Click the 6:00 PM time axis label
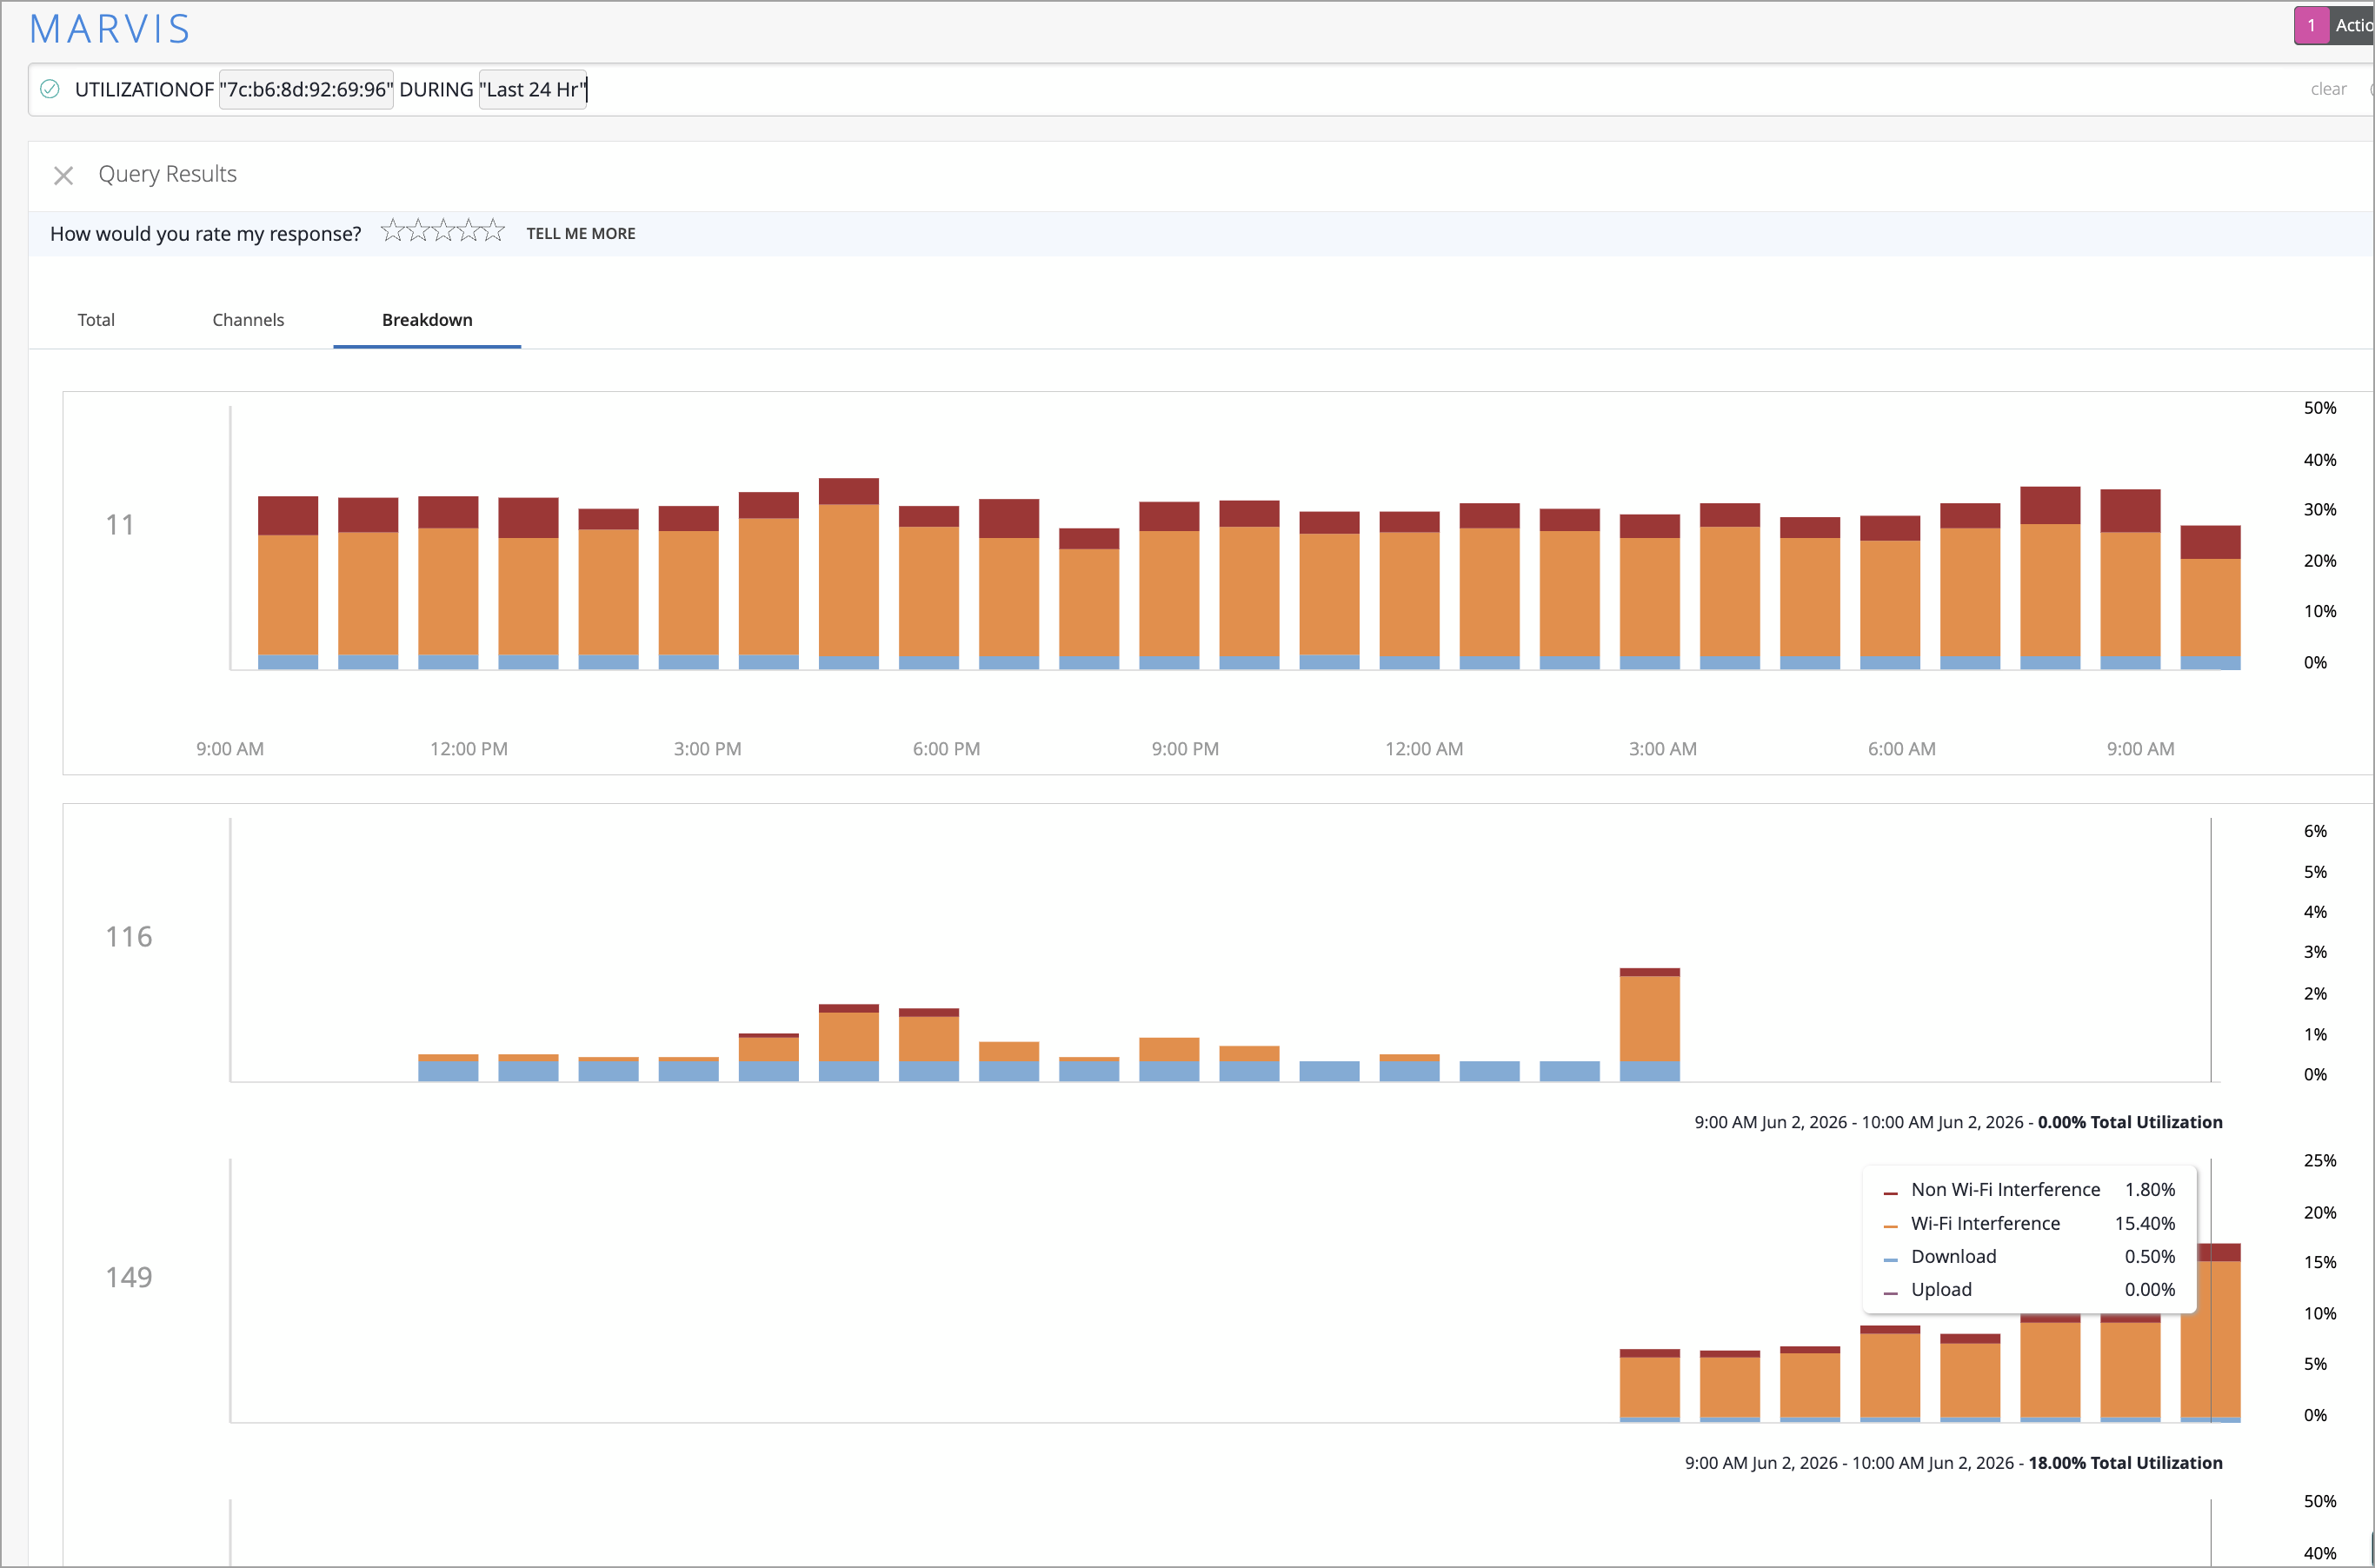The height and width of the screenshot is (1568, 2375). tap(946, 749)
